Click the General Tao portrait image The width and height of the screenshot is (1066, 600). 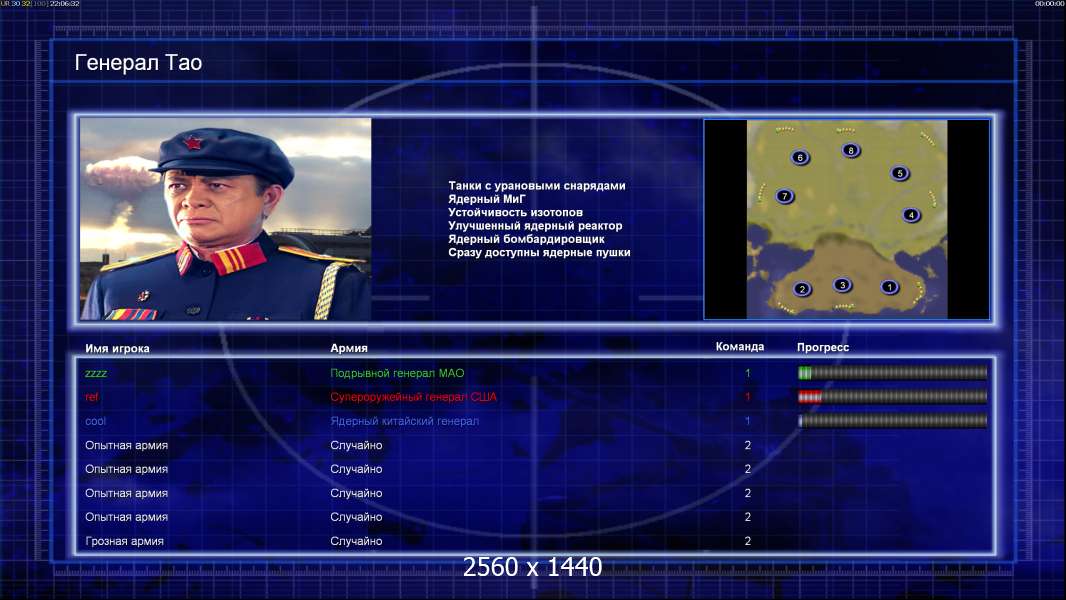click(226, 219)
